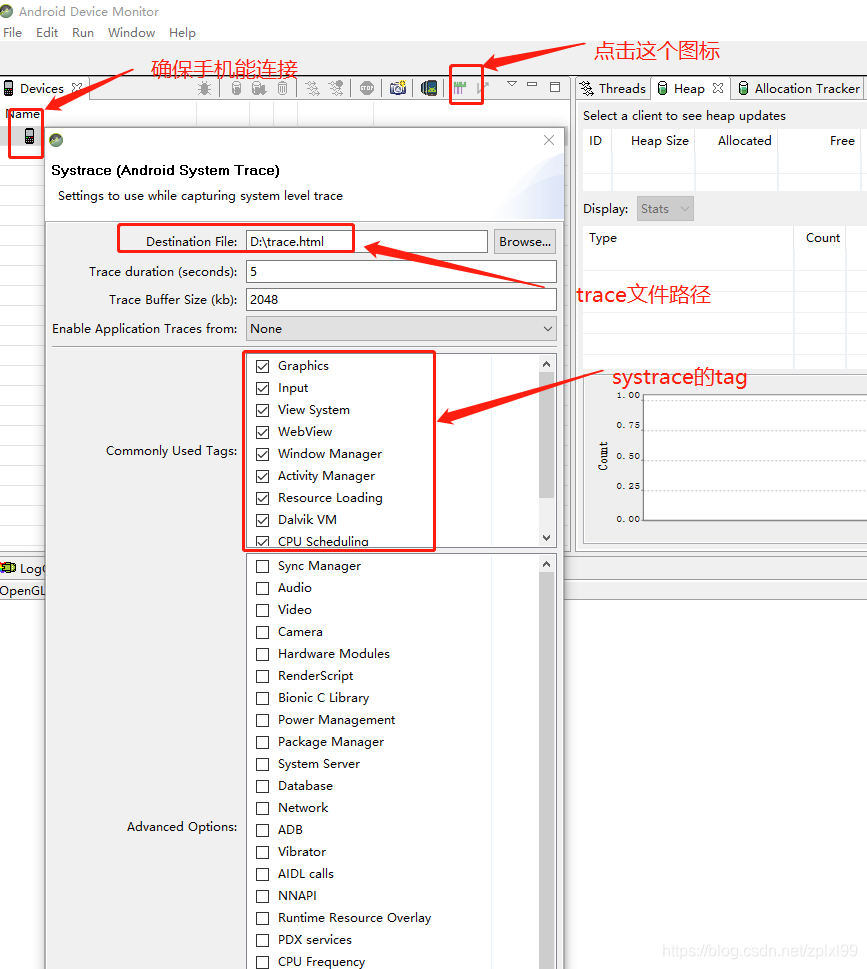
Task: Enable the Package Manager option
Action: [x=263, y=742]
